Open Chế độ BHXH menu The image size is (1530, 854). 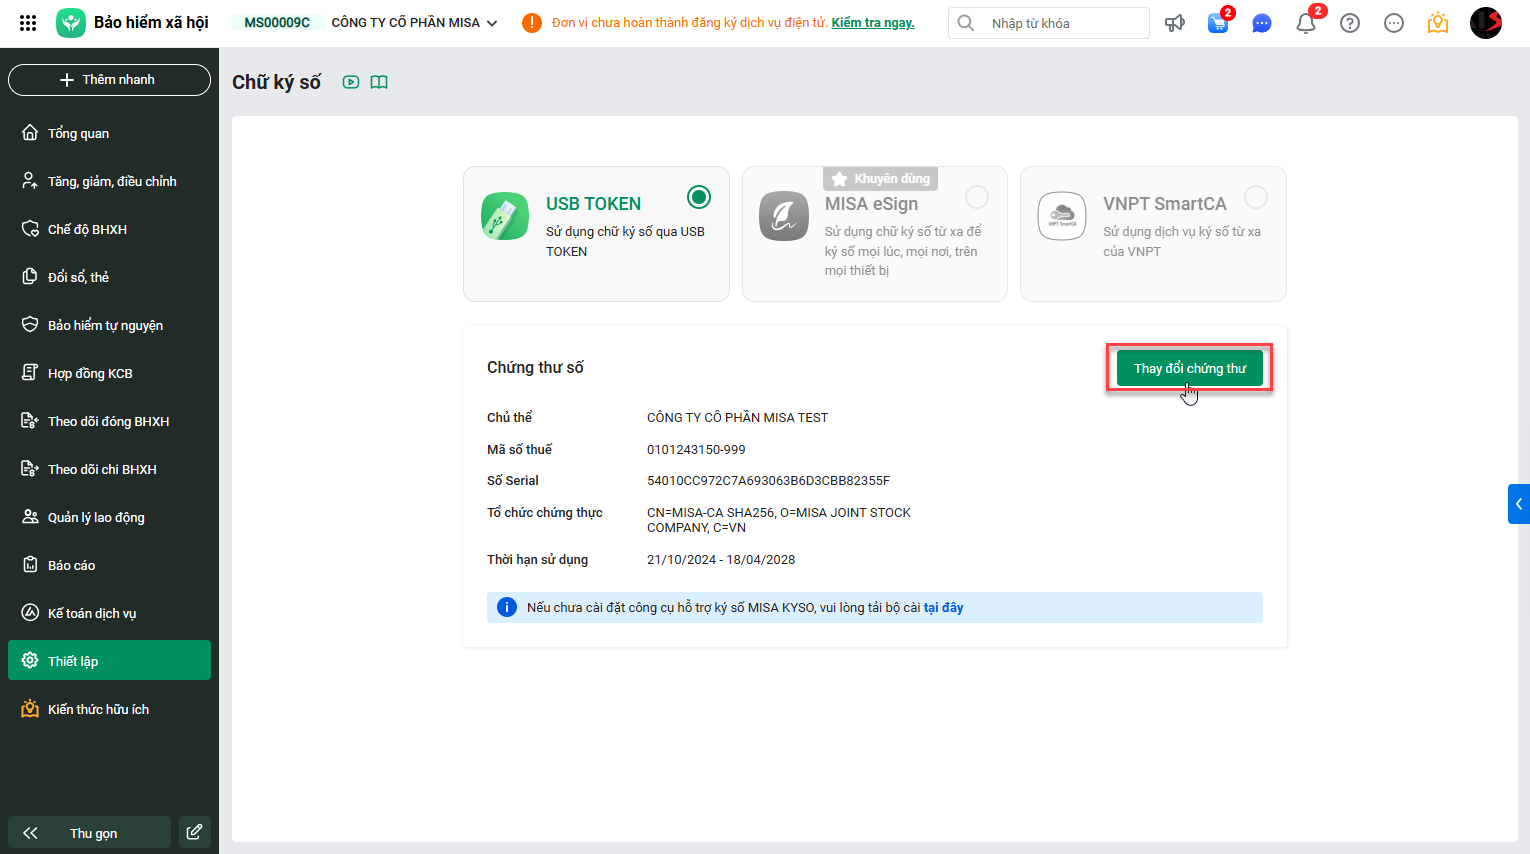coord(109,229)
